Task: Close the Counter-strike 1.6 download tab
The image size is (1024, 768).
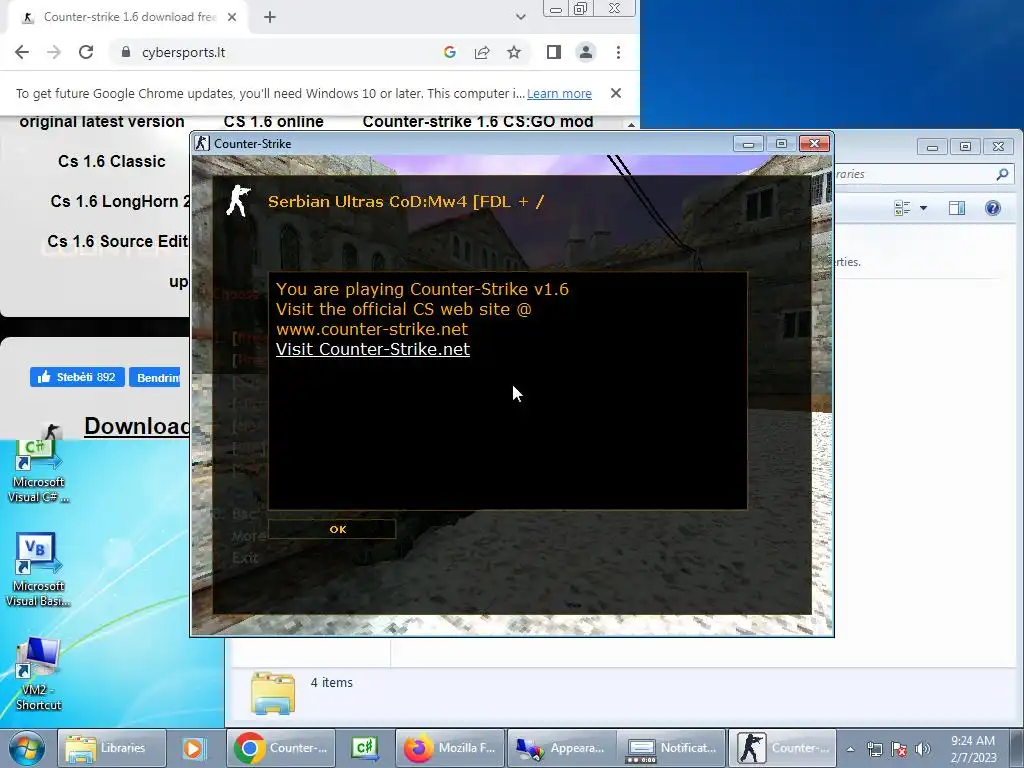Action: point(232,18)
